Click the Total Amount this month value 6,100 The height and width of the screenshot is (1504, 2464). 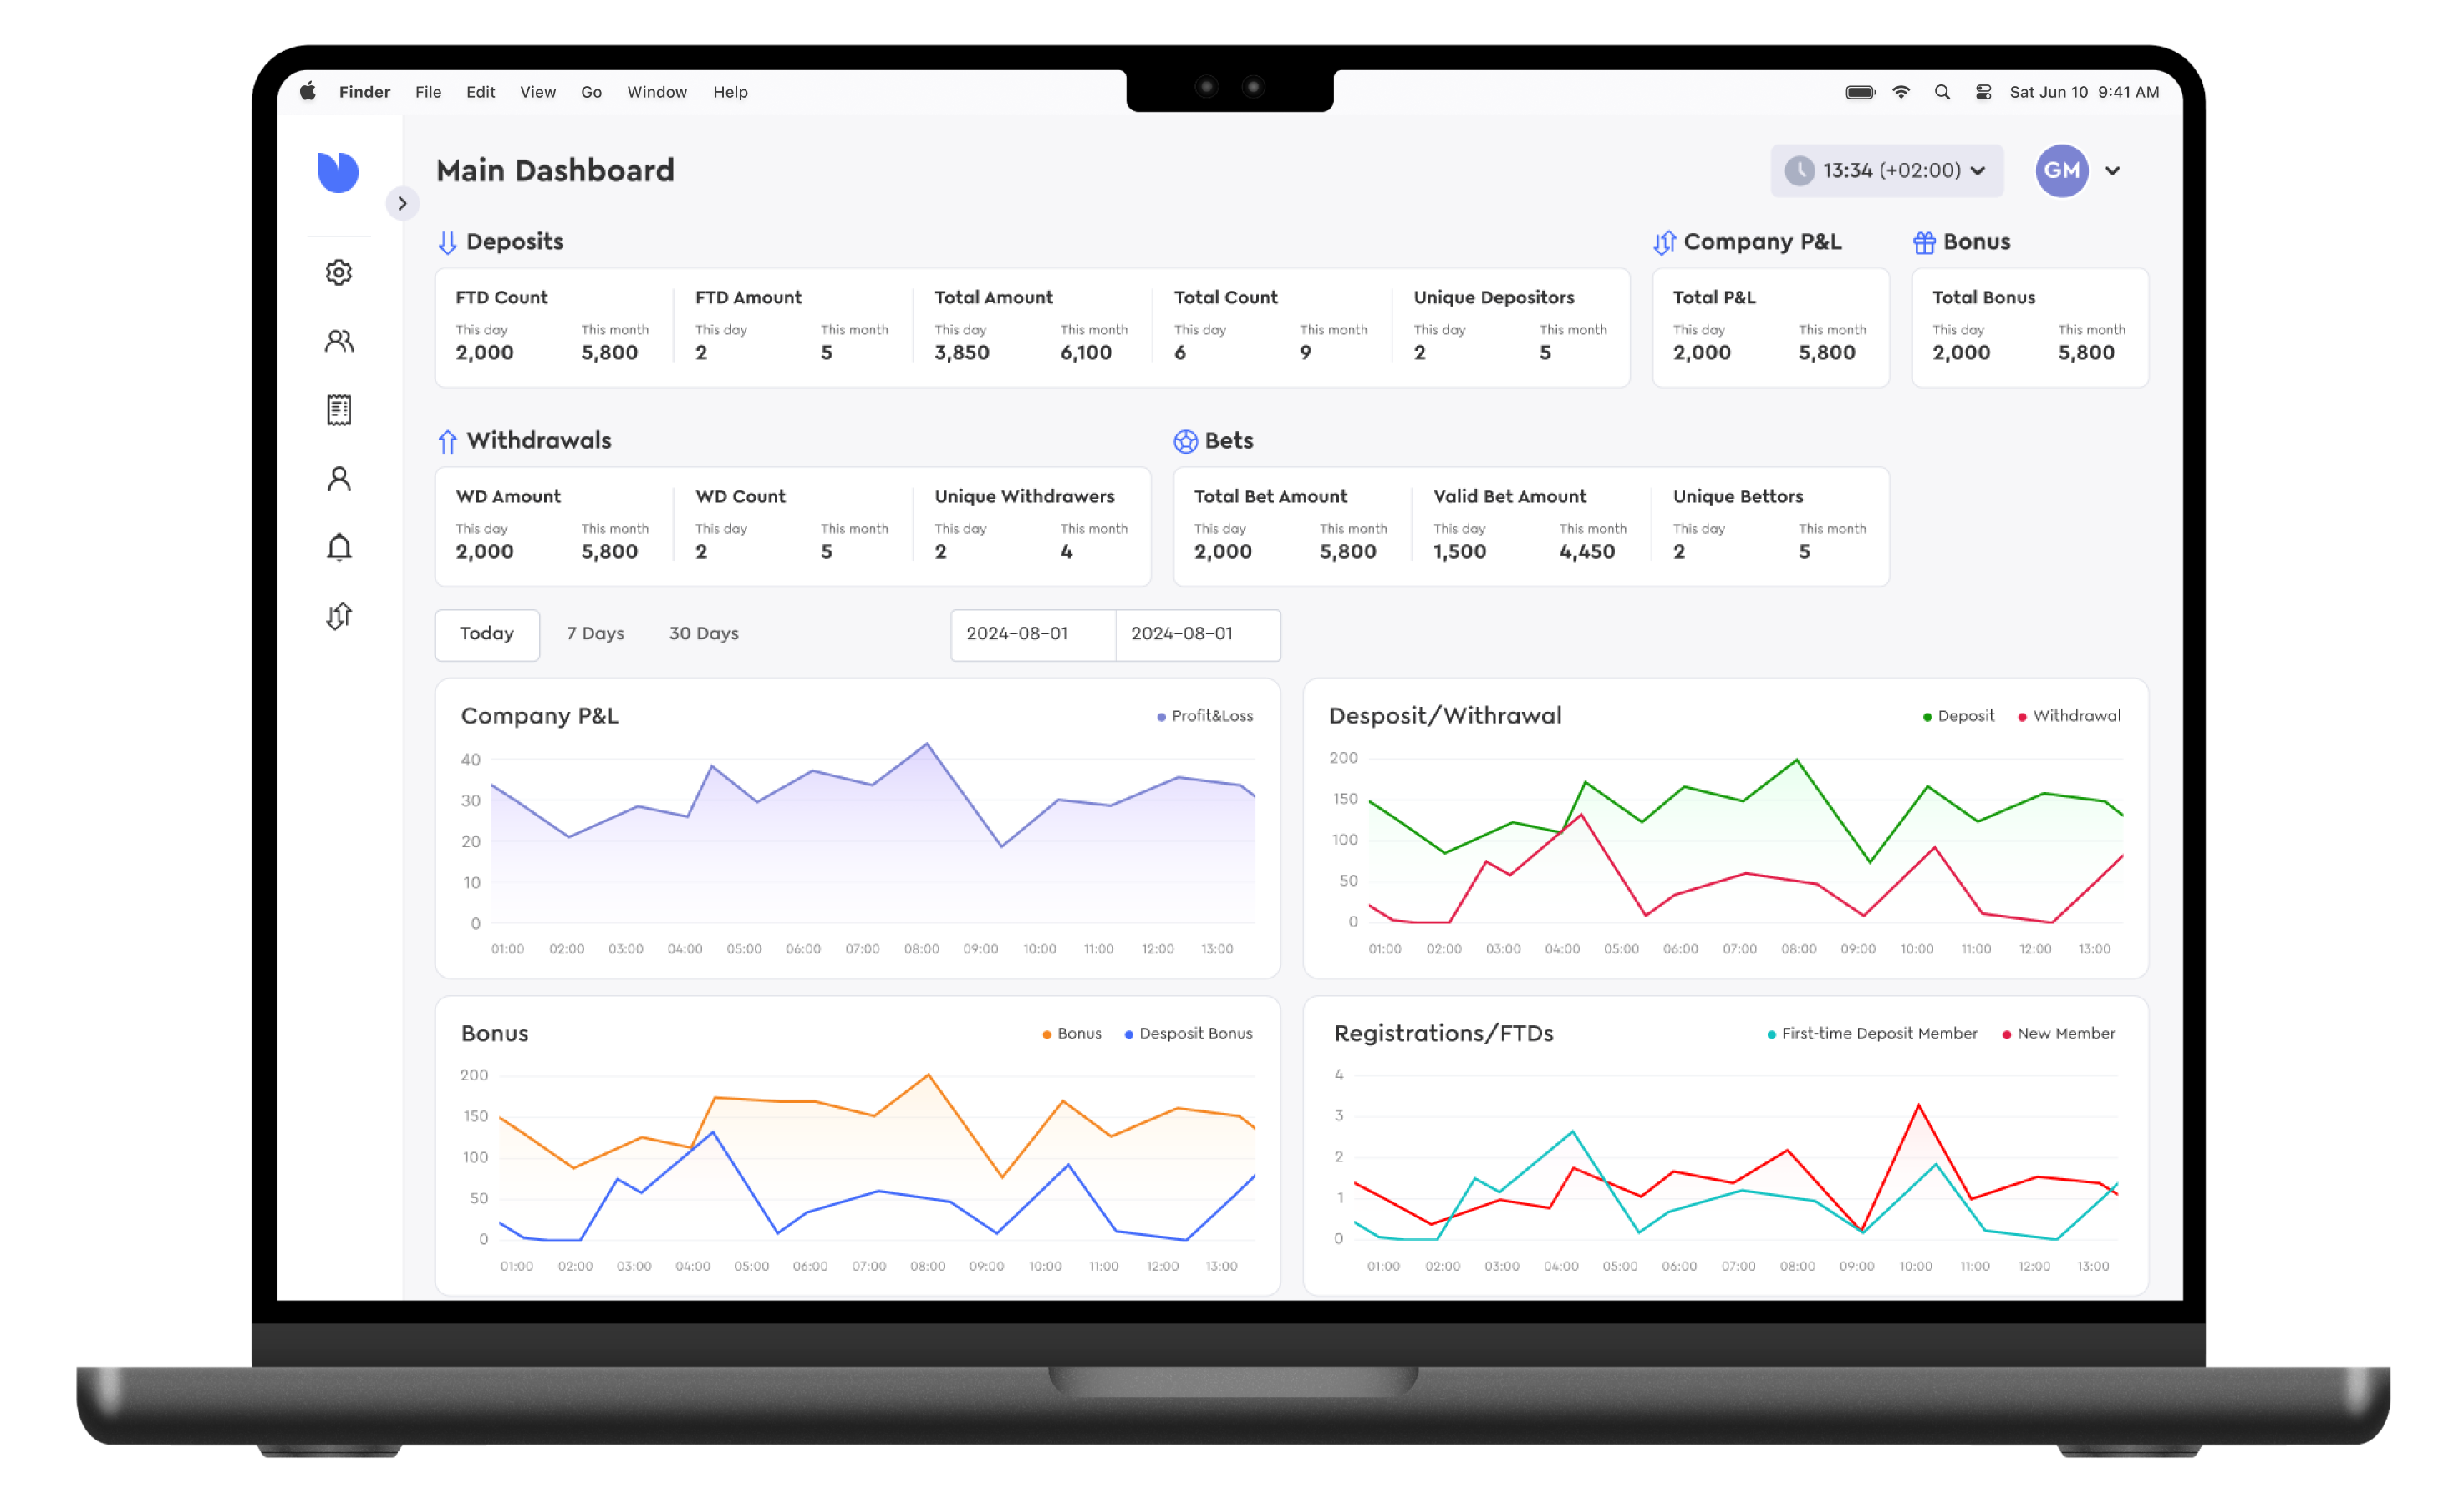[1085, 352]
